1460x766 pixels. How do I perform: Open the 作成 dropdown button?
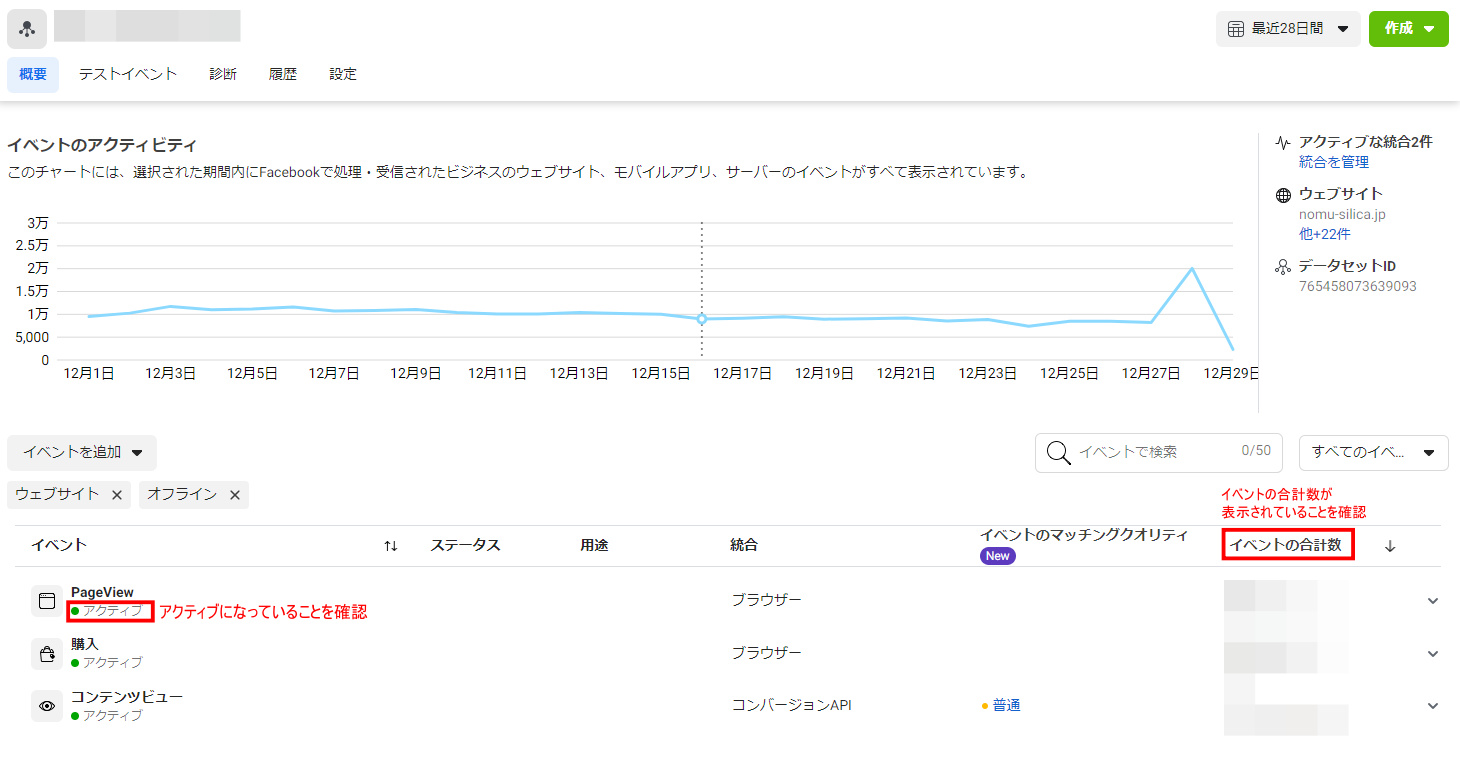click(x=1408, y=29)
